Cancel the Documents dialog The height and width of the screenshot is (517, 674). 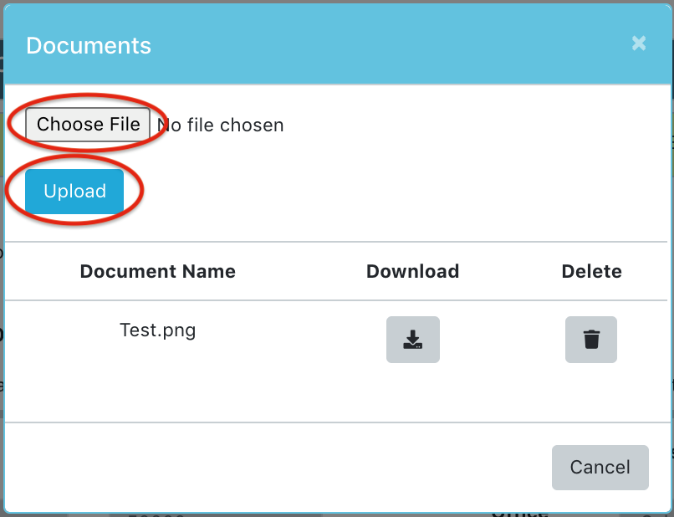[x=600, y=467]
